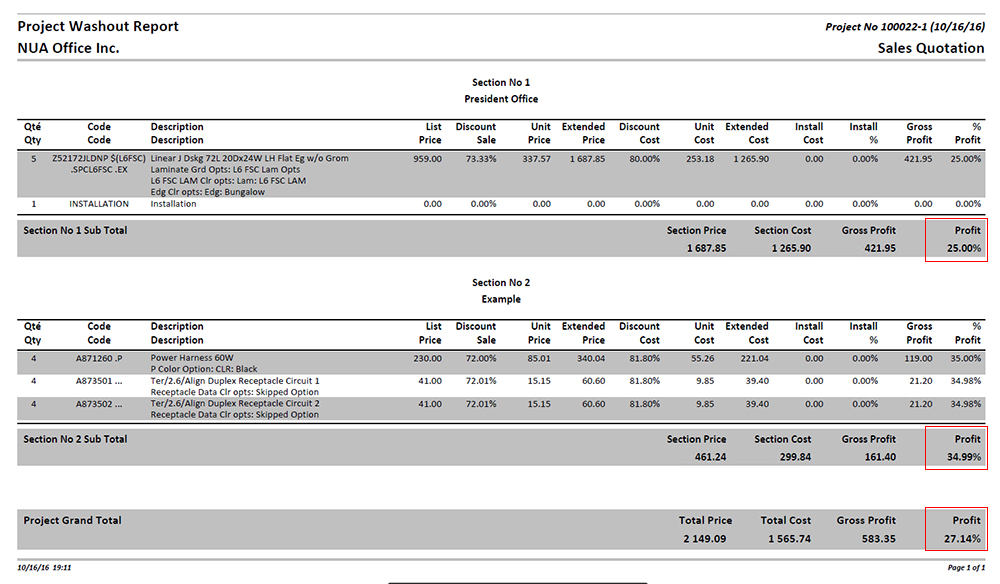Click the Sales Quotation heading
The width and height of the screenshot is (1000, 584).
point(930,48)
